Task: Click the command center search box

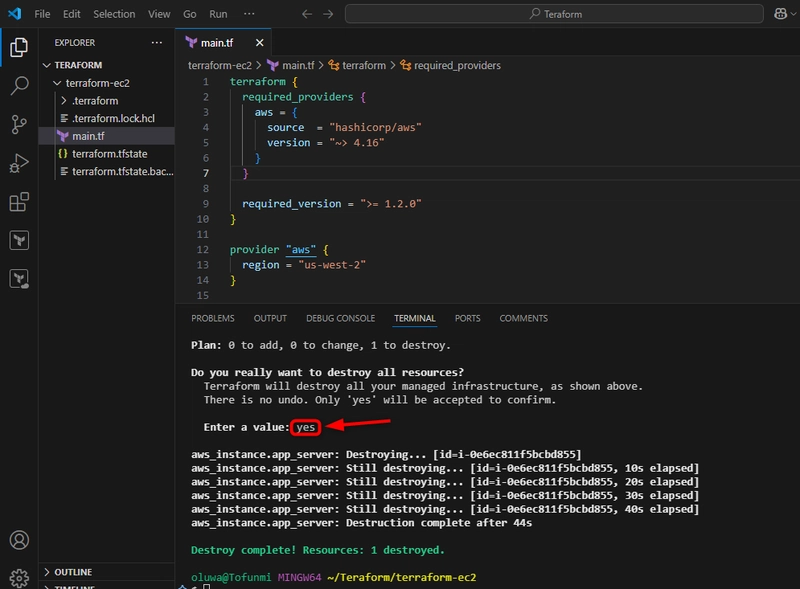Action: [554, 14]
